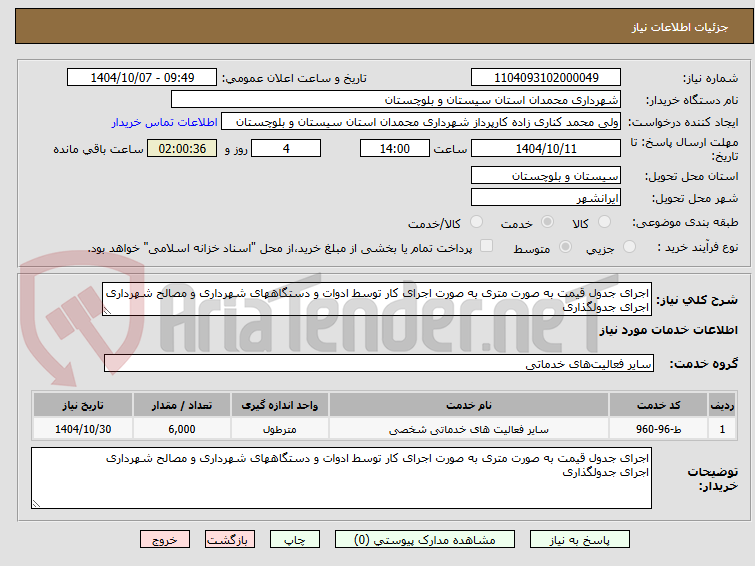Click service code cell ط-96-960

click(658, 429)
